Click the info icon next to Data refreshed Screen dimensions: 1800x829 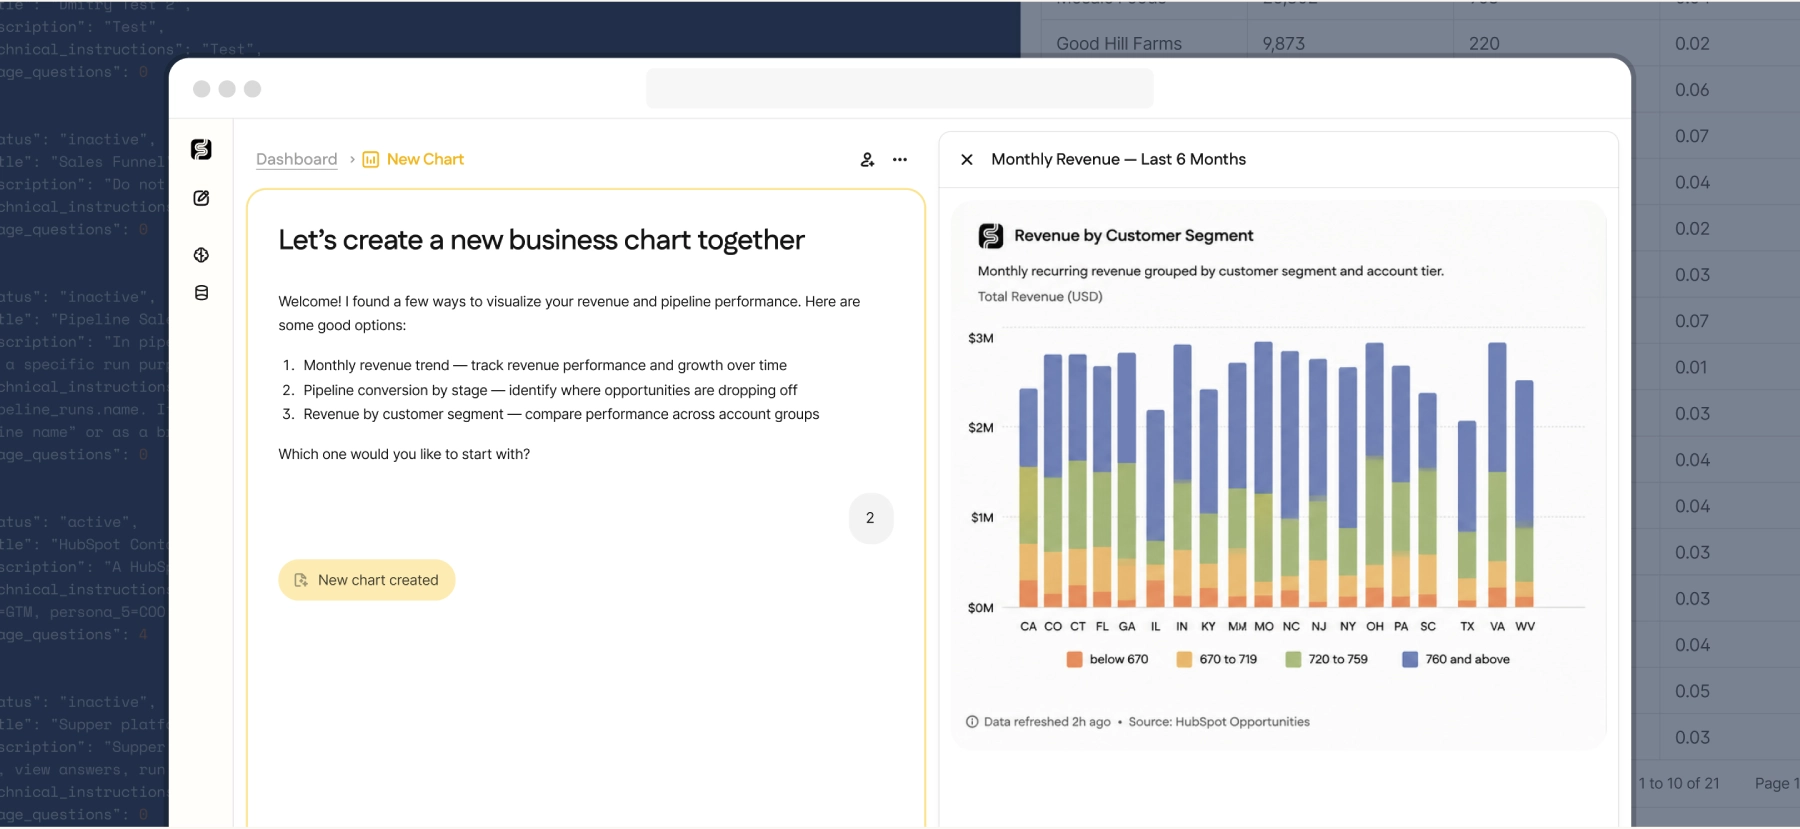[x=972, y=722]
